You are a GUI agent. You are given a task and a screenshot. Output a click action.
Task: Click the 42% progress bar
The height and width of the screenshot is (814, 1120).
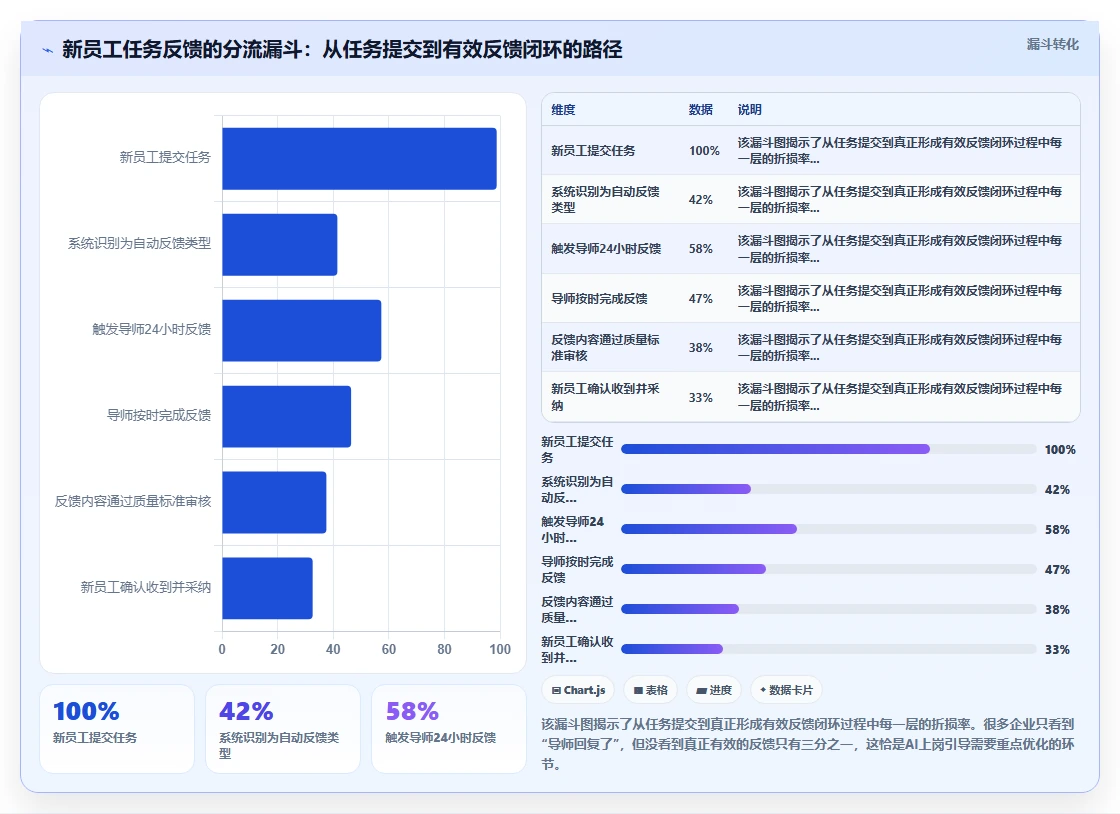pos(829,489)
